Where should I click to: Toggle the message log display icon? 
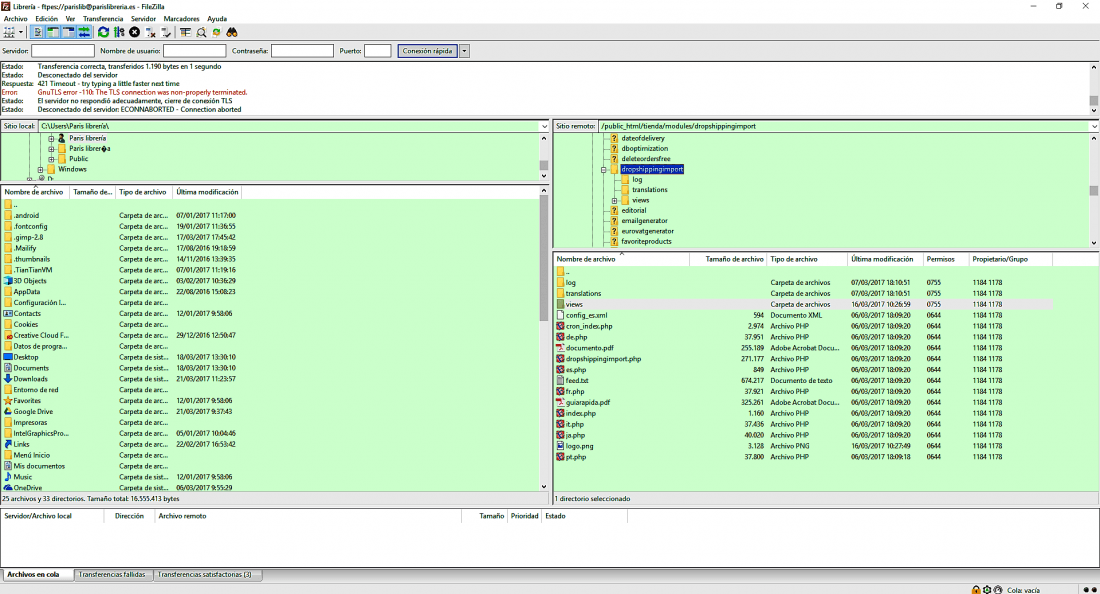(38, 32)
